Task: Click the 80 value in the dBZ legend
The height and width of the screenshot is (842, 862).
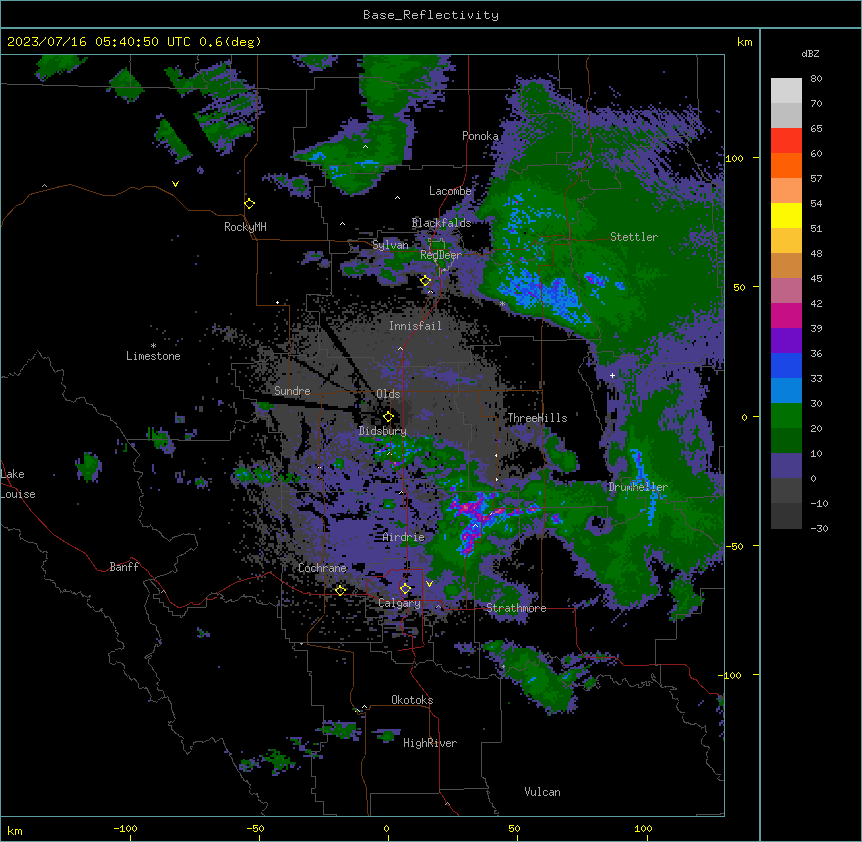Action: click(x=816, y=79)
